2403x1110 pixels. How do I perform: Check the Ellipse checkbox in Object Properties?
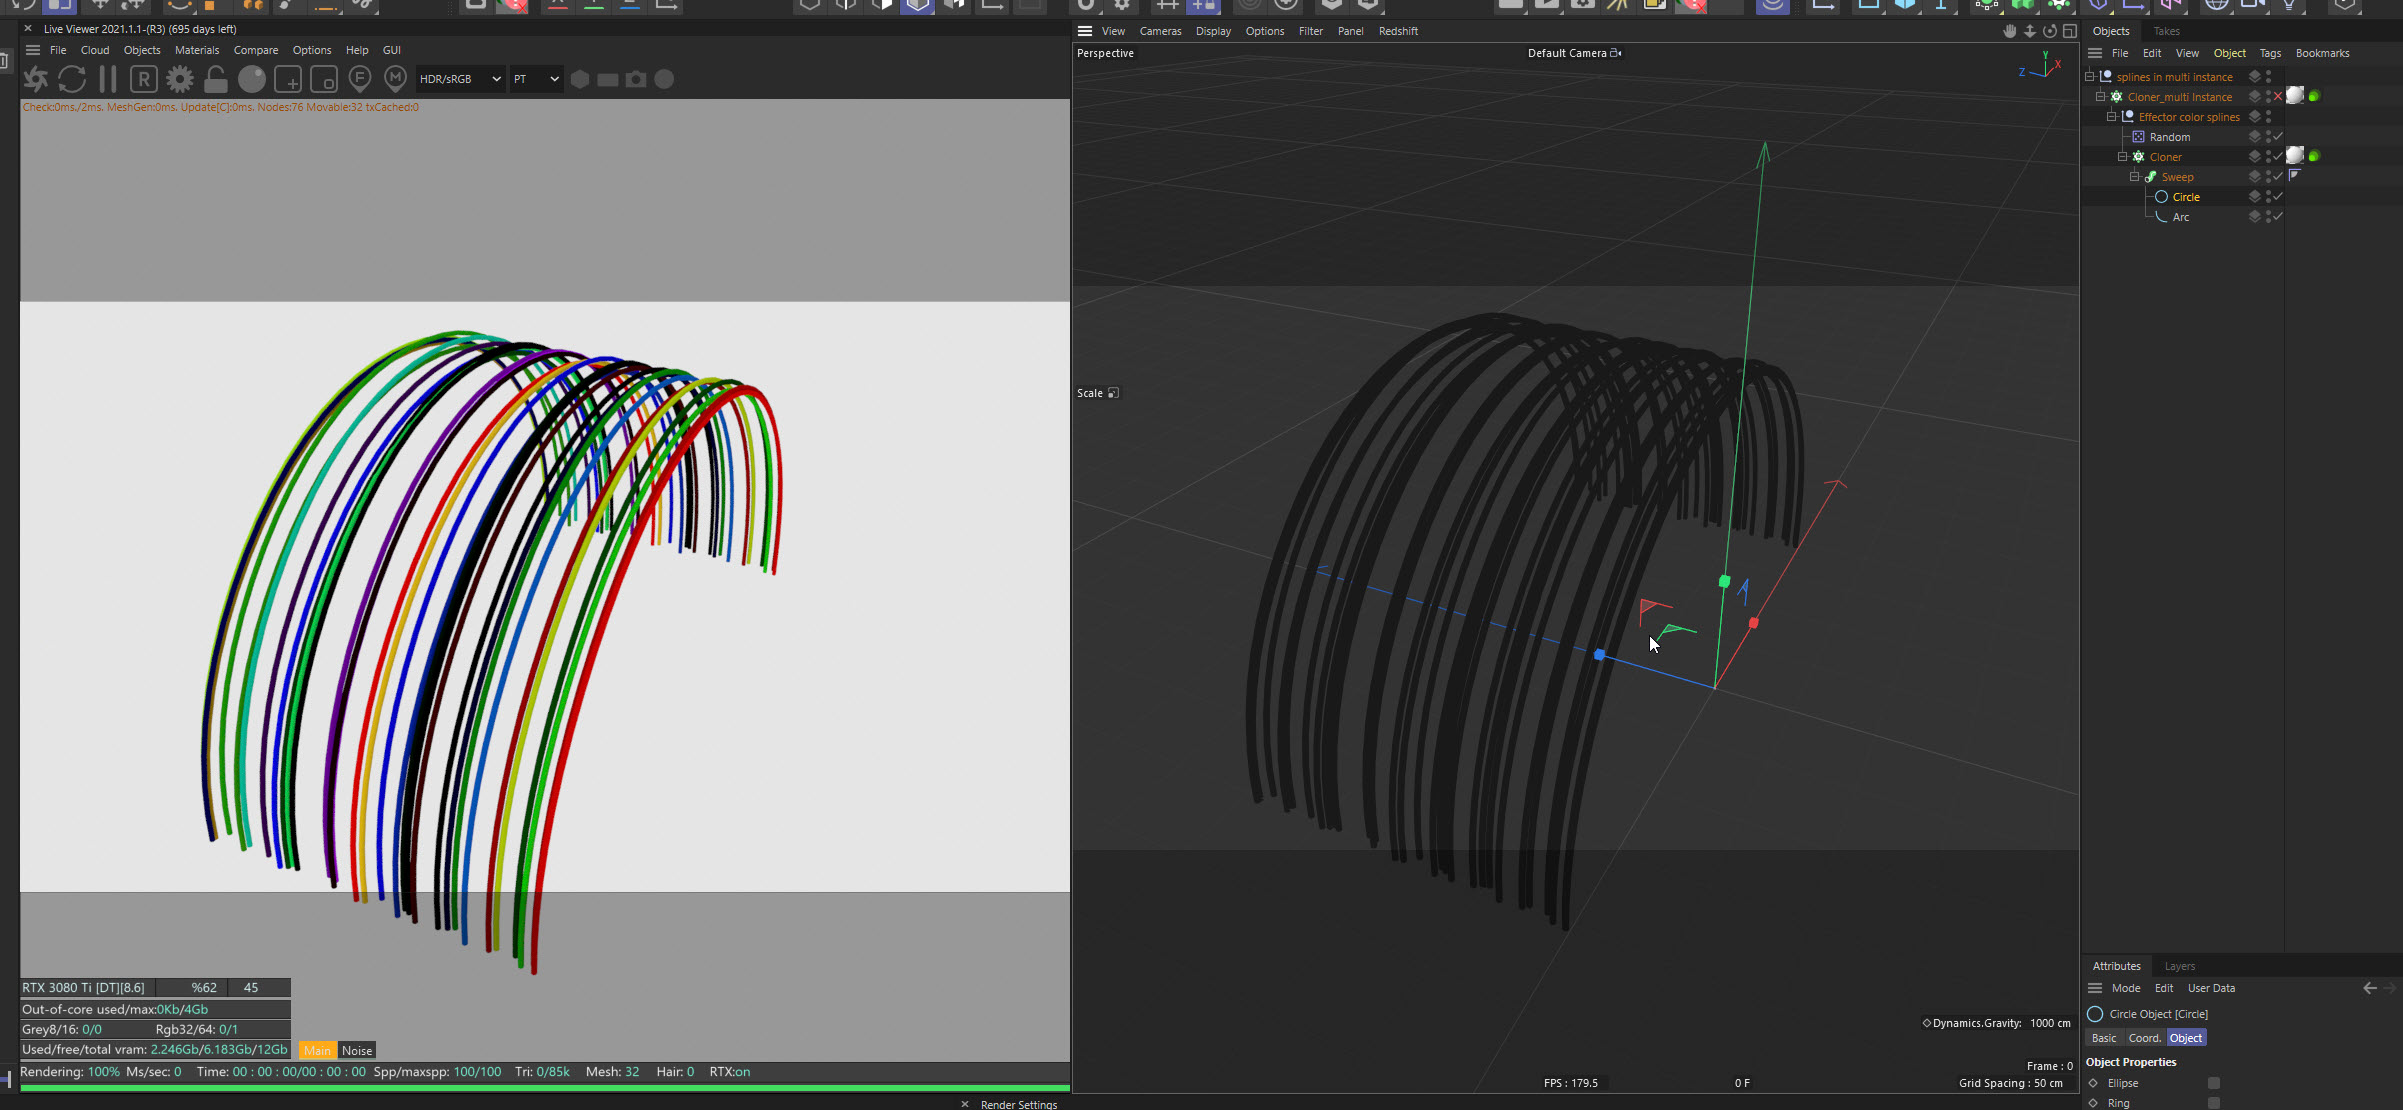pyautogui.click(x=2214, y=1083)
